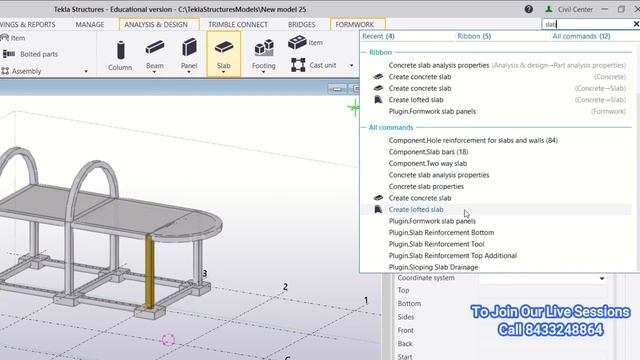Select Component.Two way slab
640x360 pixels.
[497, 163]
